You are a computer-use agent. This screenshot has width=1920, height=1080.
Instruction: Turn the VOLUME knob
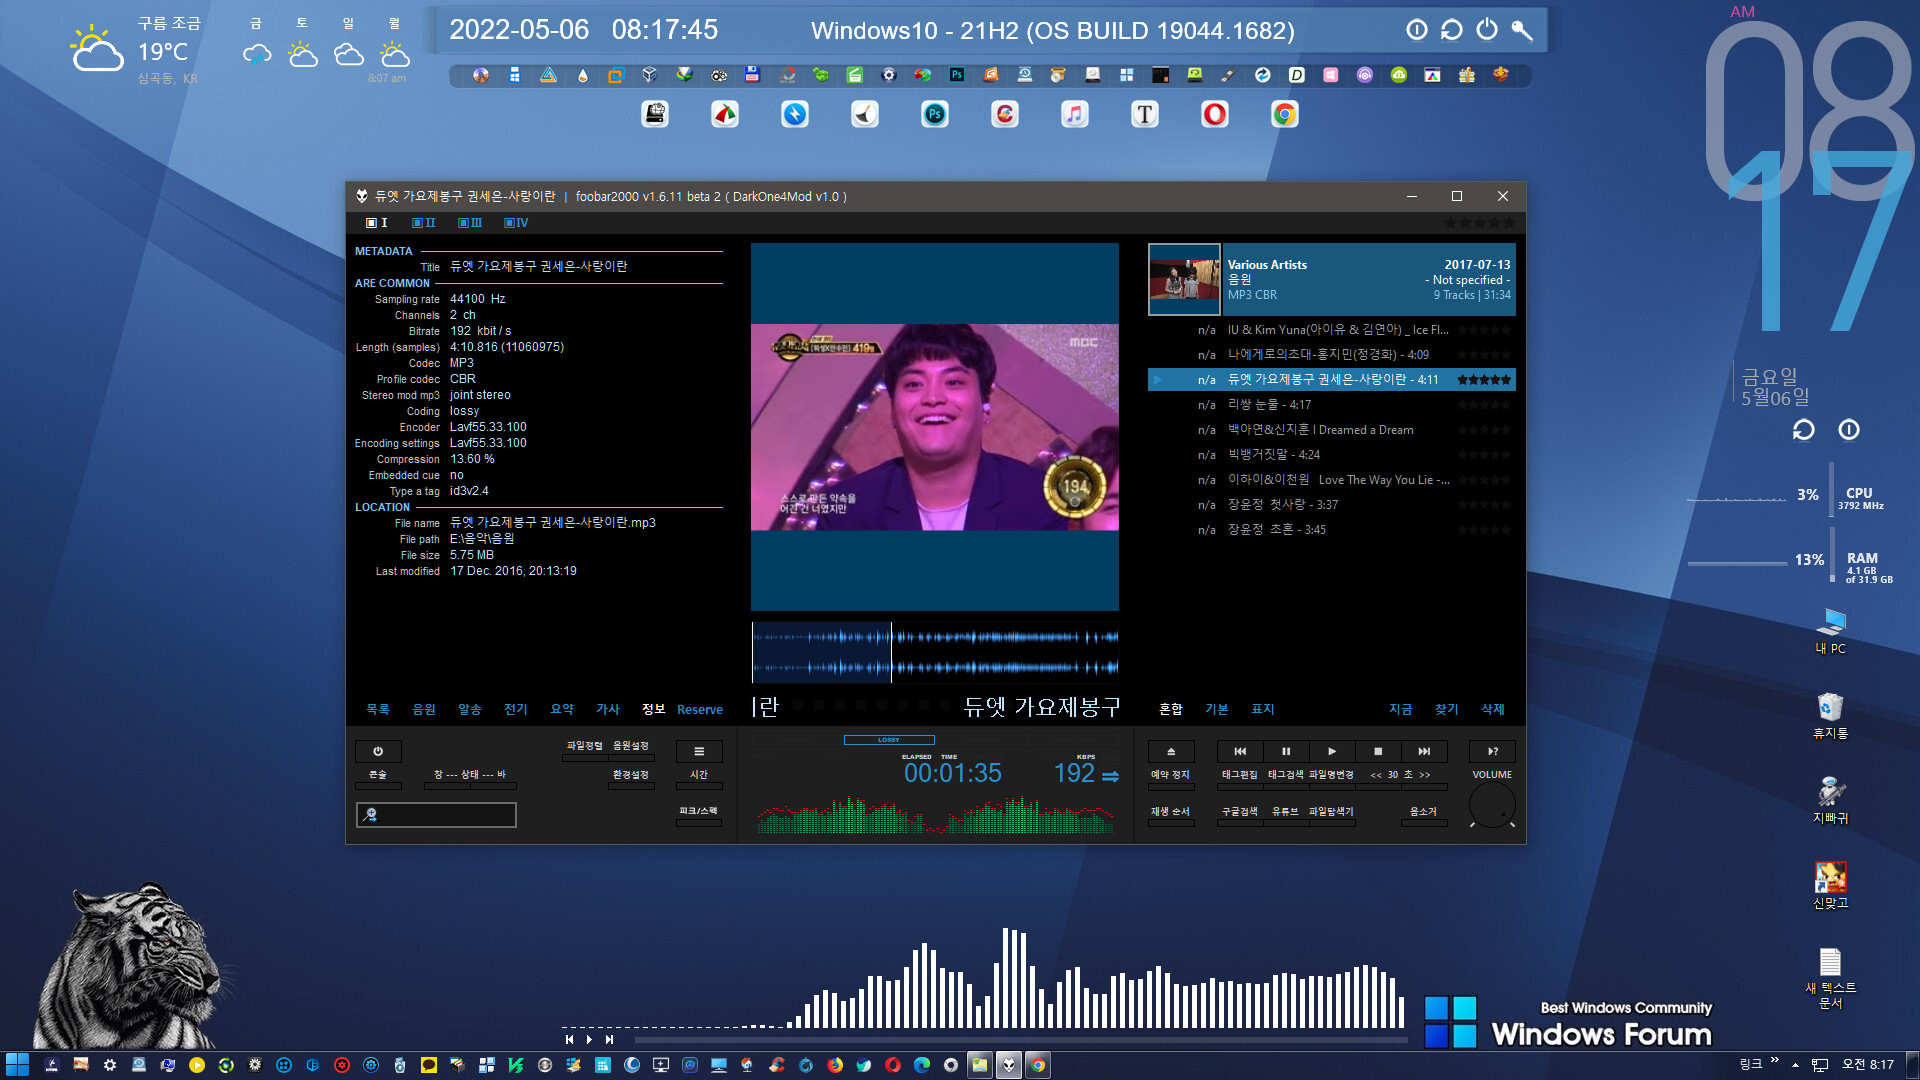tap(1492, 806)
